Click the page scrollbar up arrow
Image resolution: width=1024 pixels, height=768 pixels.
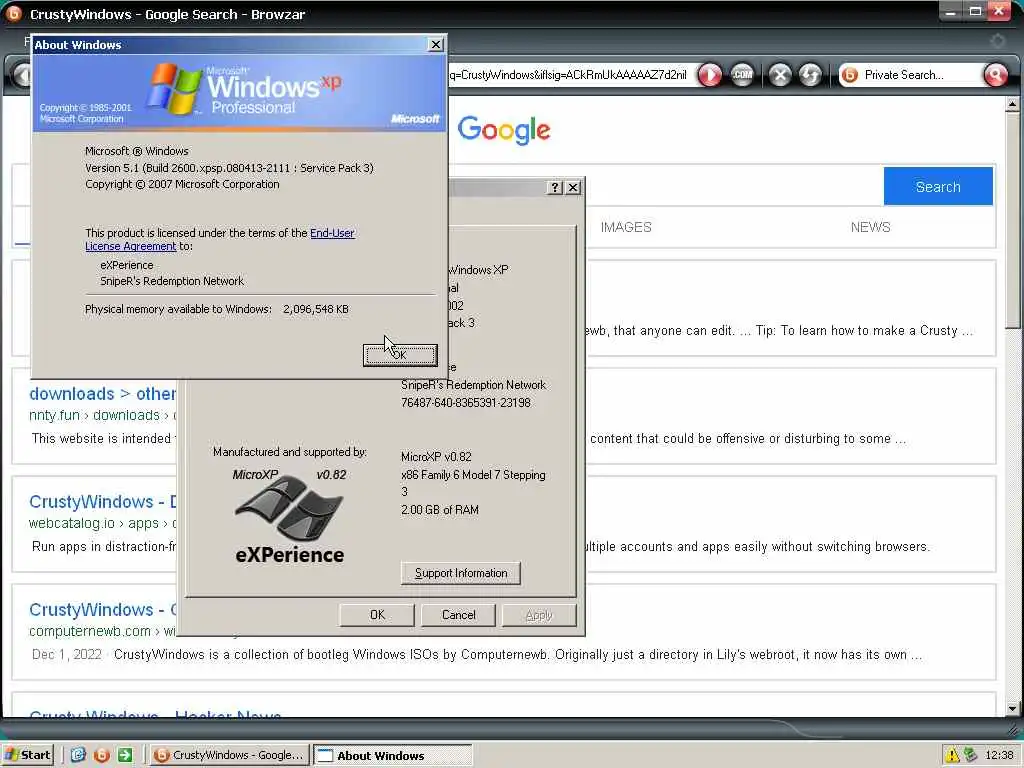point(1012,104)
